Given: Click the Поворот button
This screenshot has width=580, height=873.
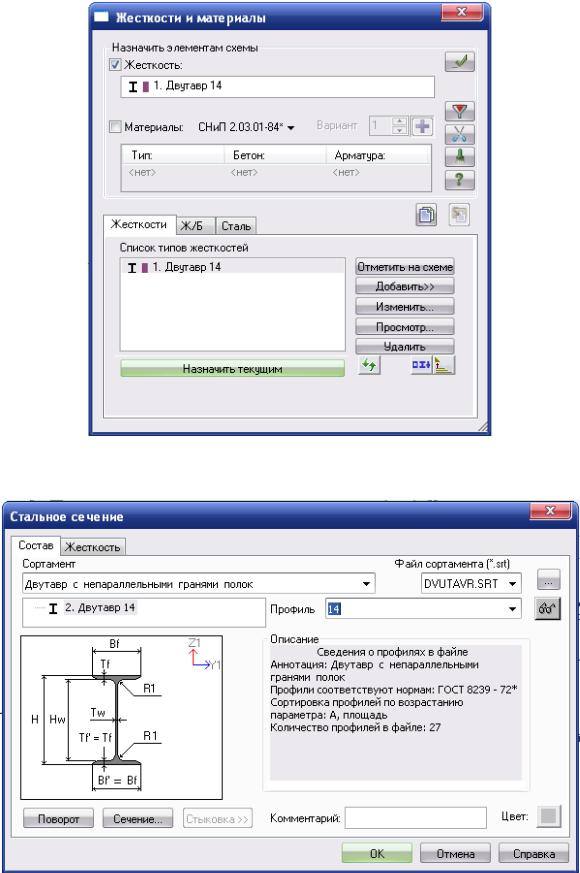Looking at the screenshot, I should click(x=58, y=818).
